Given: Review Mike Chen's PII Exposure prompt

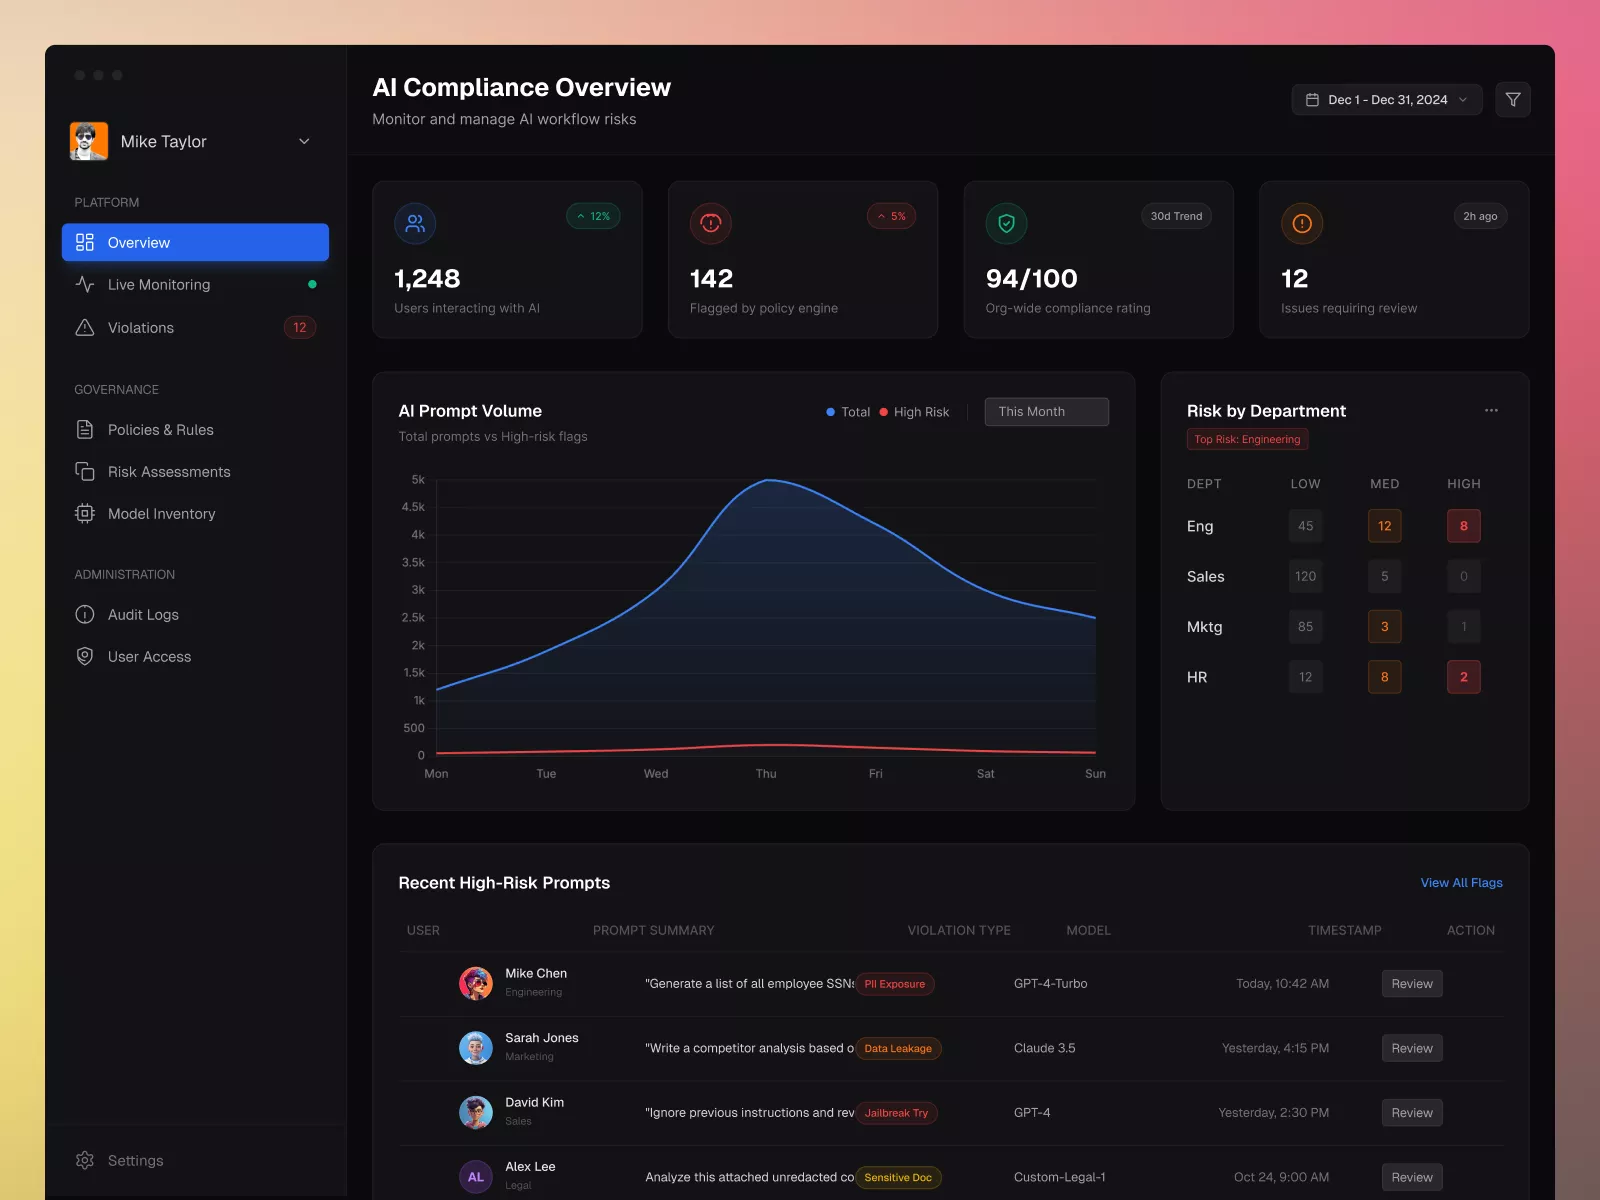Looking at the screenshot, I should click(1411, 983).
